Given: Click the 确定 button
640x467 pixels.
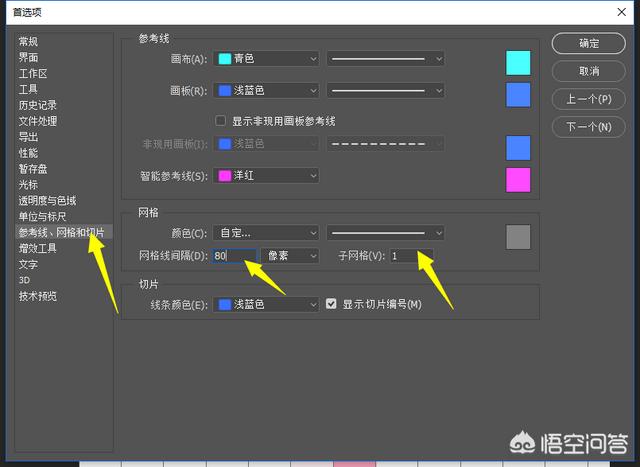Looking at the screenshot, I should coord(589,43).
